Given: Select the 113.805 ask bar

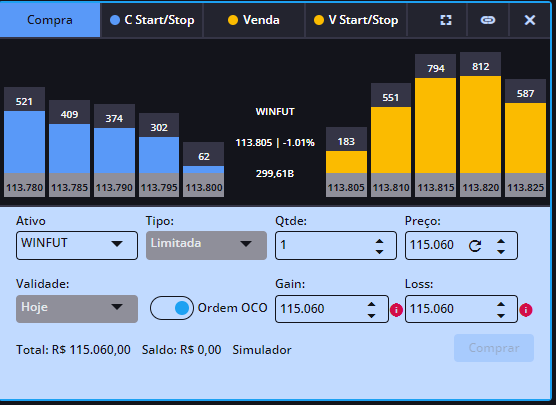Looking at the screenshot, I should tap(346, 162).
